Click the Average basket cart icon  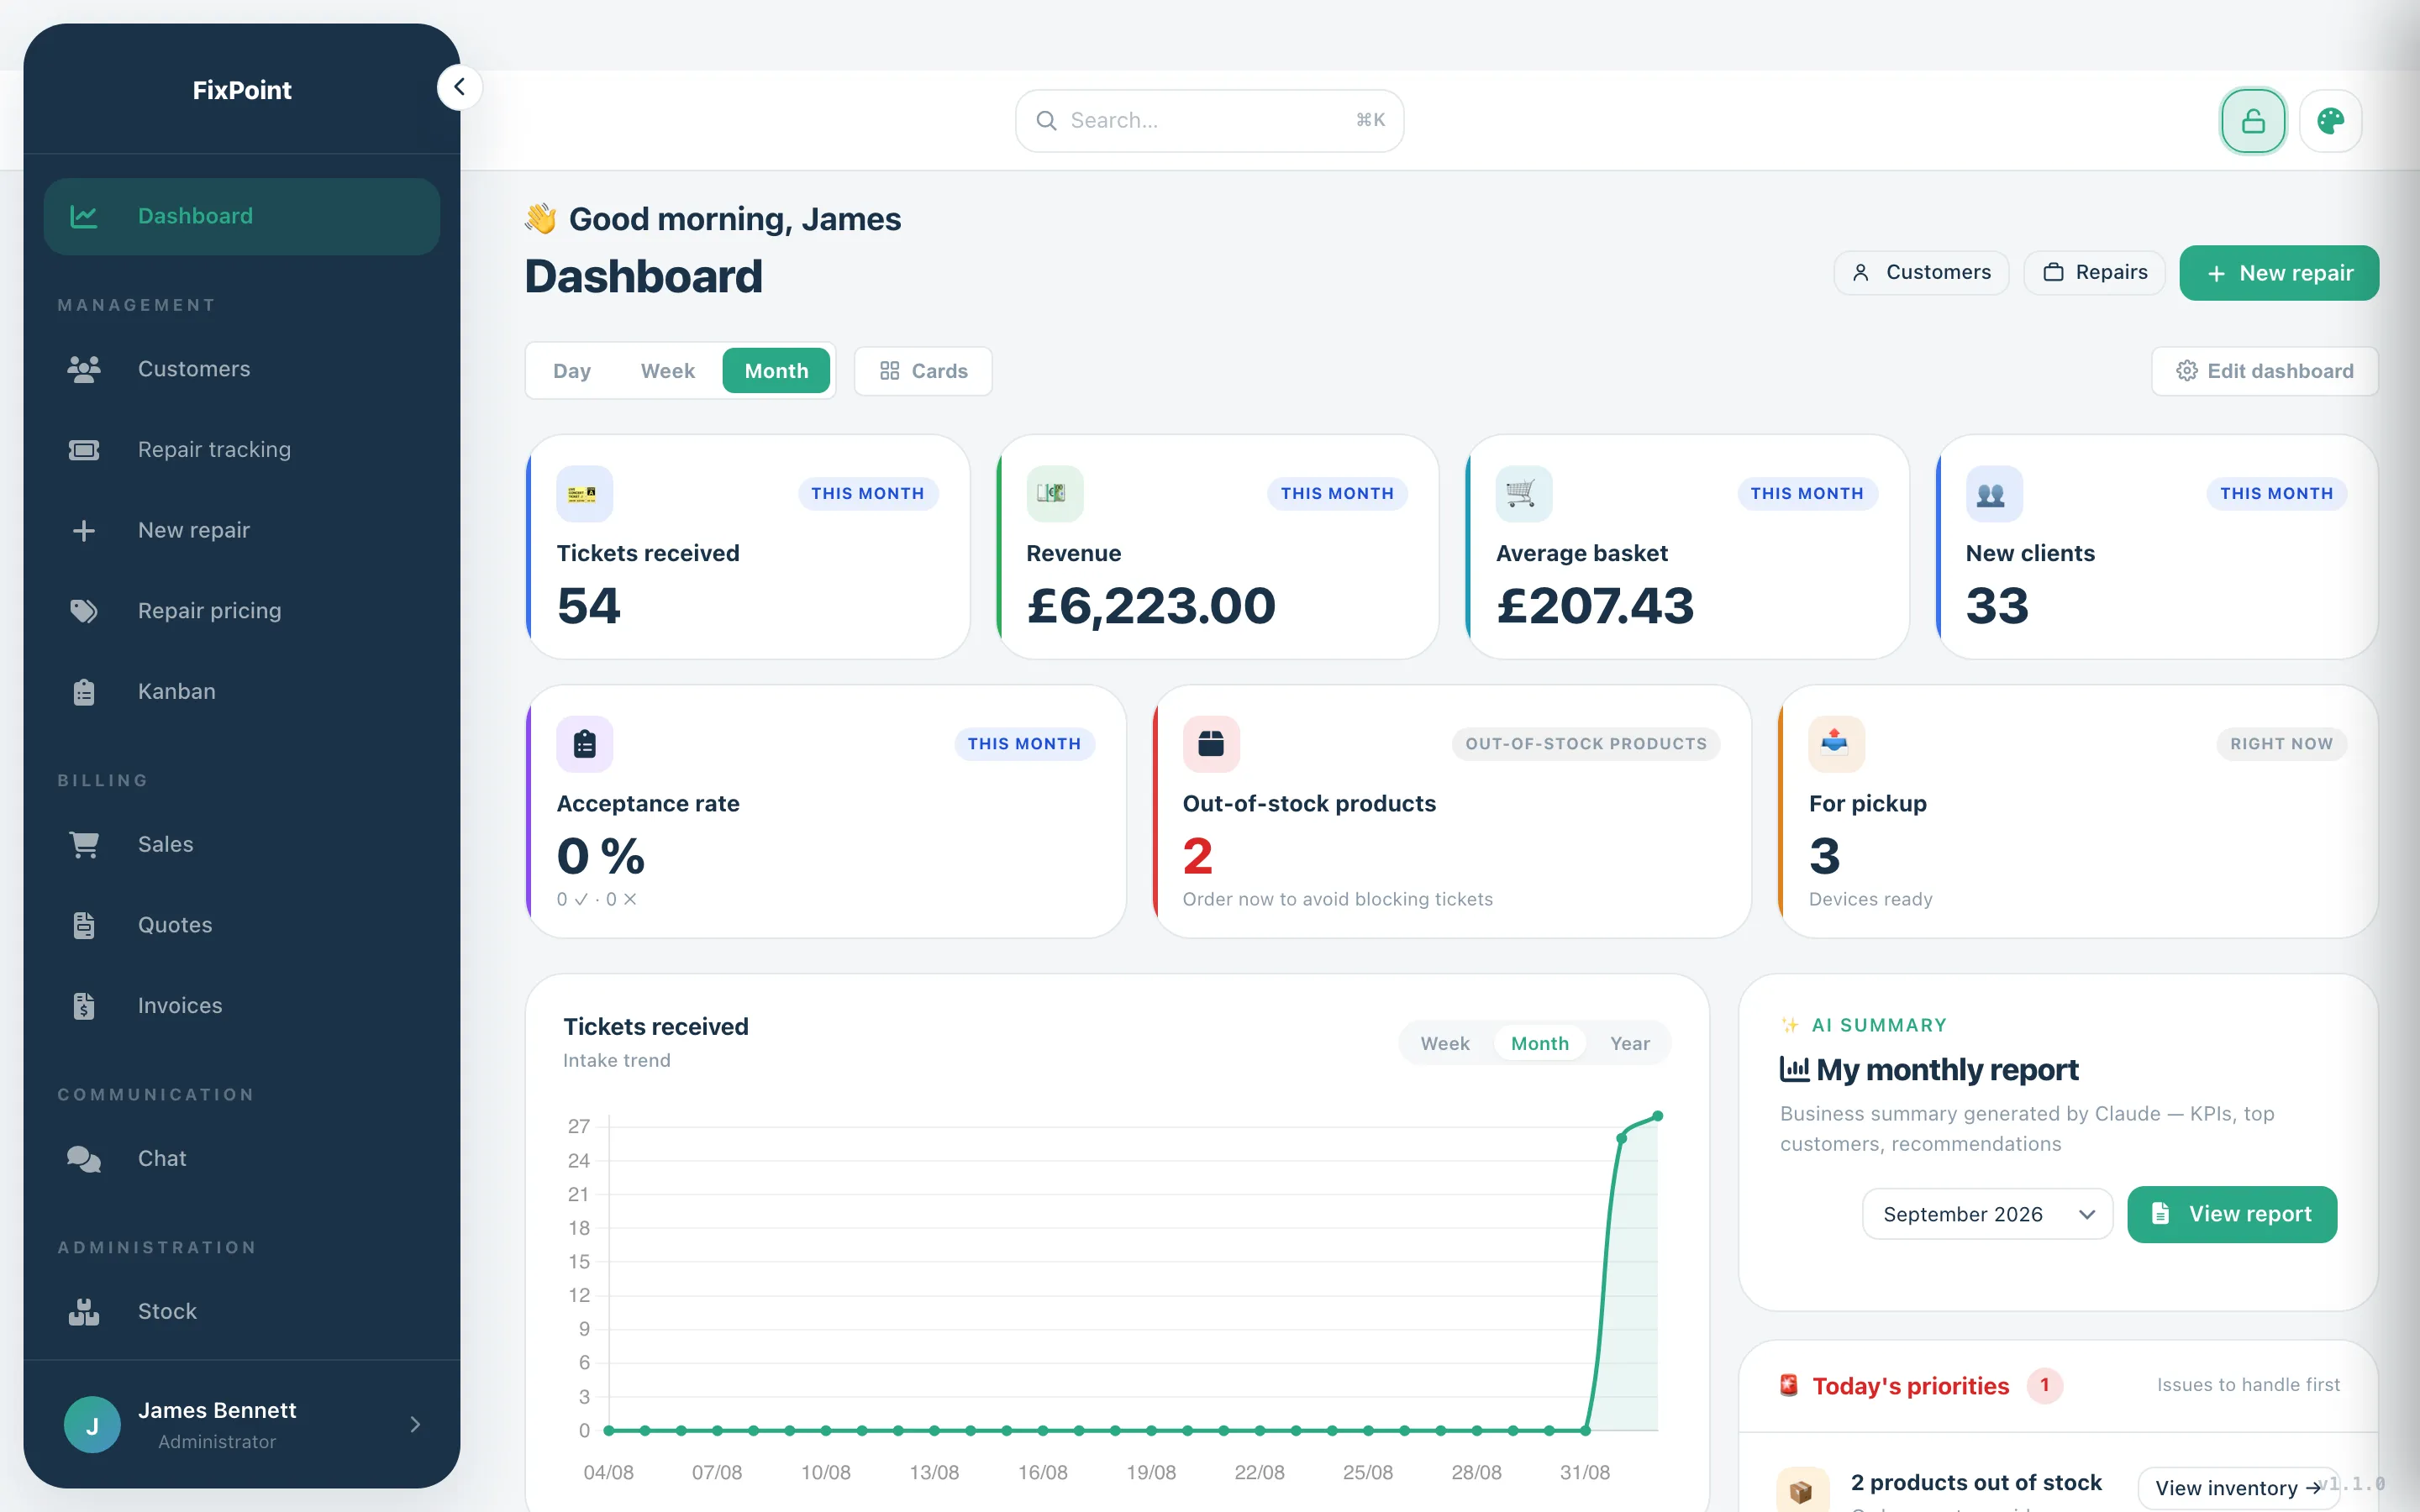[x=1523, y=494]
